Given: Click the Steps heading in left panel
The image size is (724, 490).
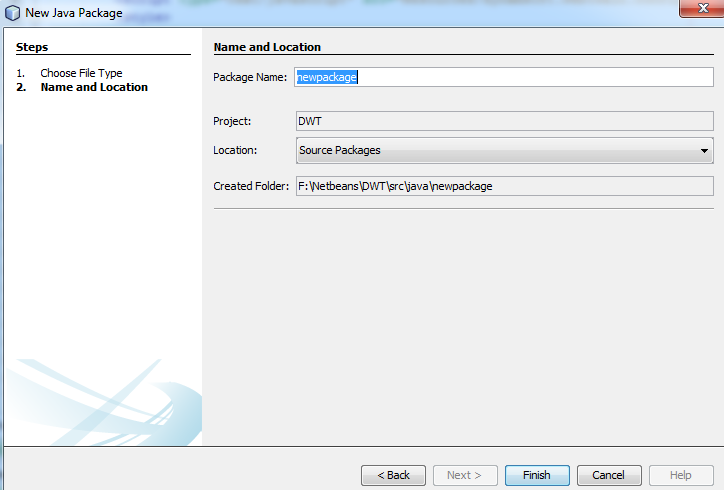Looking at the screenshot, I should coord(32,47).
